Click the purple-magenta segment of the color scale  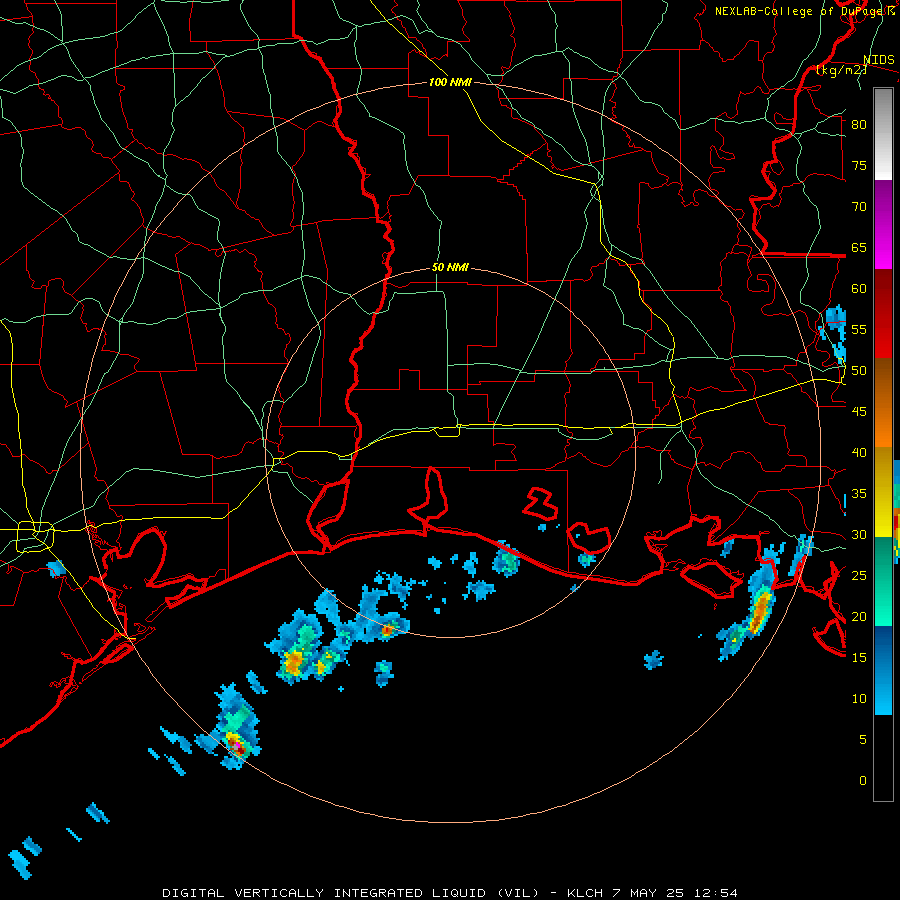(883, 225)
